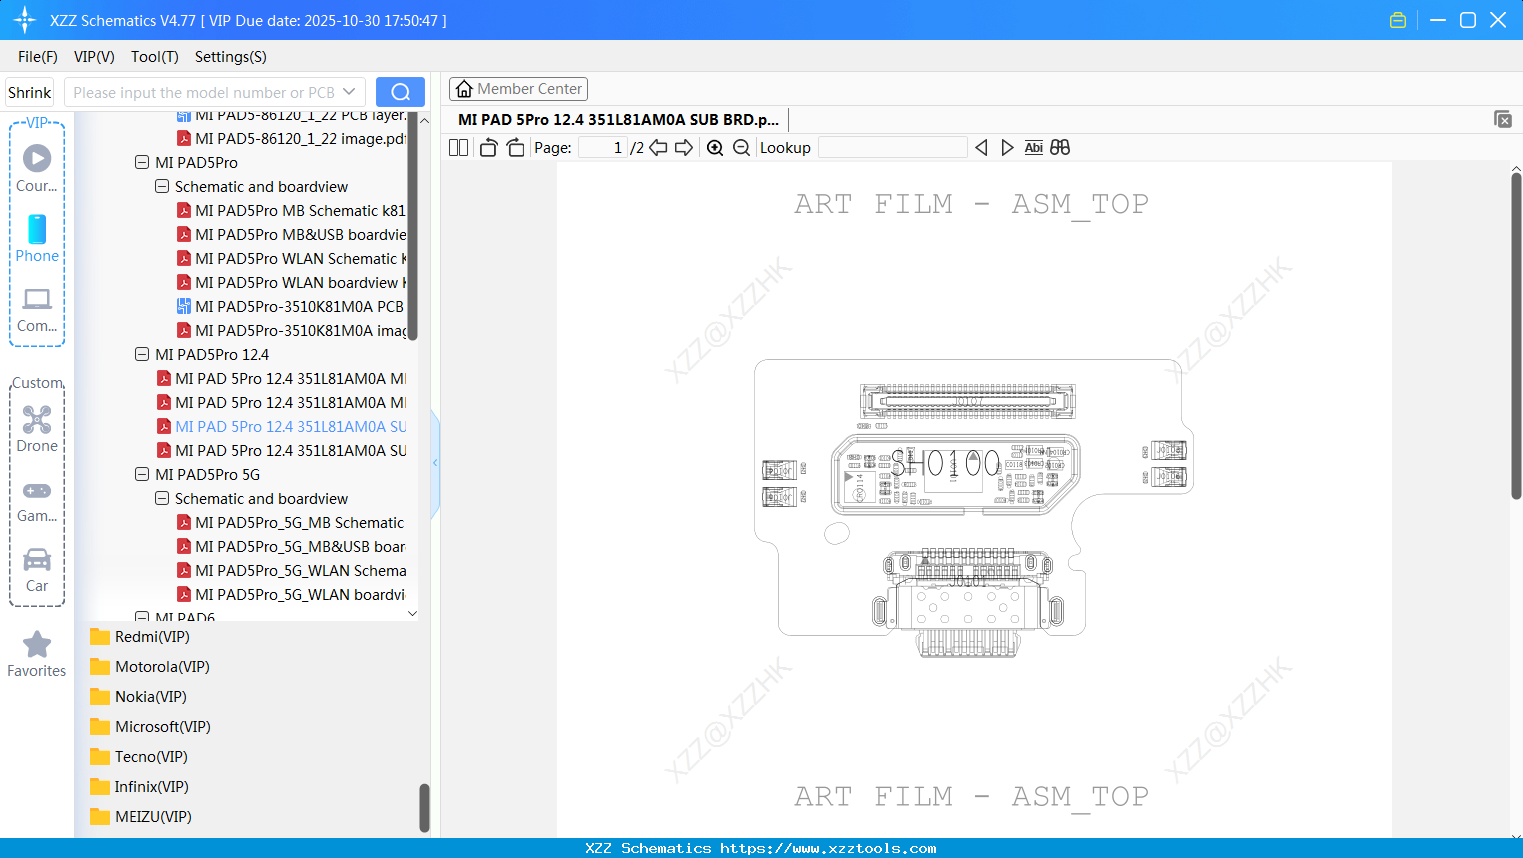The width and height of the screenshot is (1523, 858).
Task: Toggle two-page split view
Action: click(458, 148)
